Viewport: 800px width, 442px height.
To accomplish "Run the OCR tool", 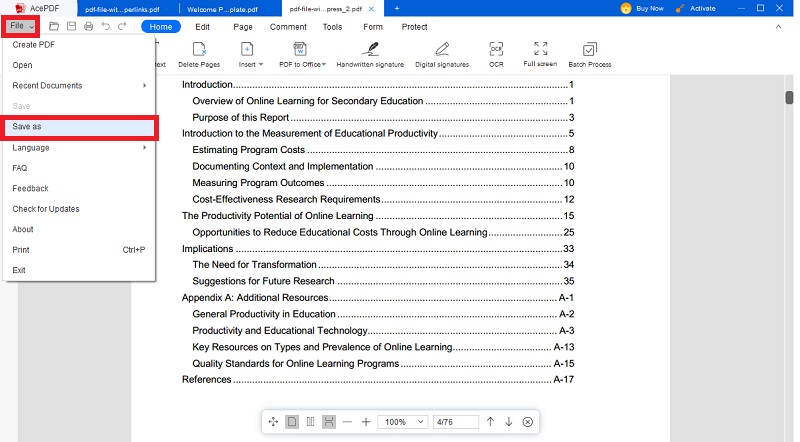I will (496, 55).
